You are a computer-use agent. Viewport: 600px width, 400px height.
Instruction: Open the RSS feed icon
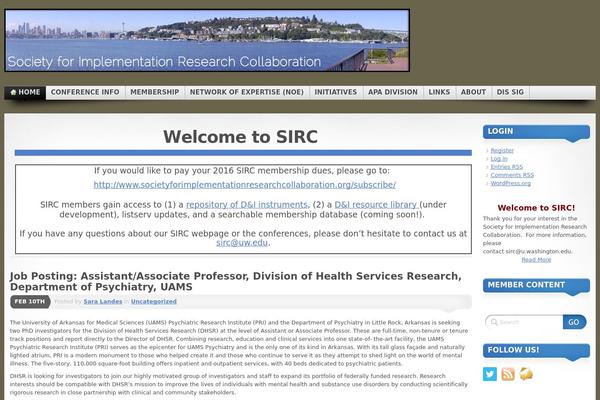pyautogui.click(x=508, y=374)
